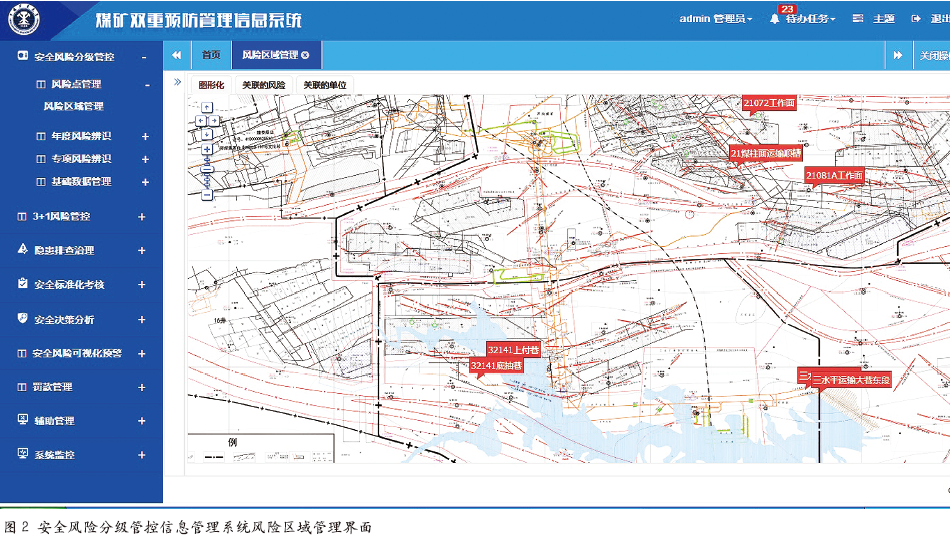
Task: Pan the map left with the arrow button
Action: (x=202, y=120)
